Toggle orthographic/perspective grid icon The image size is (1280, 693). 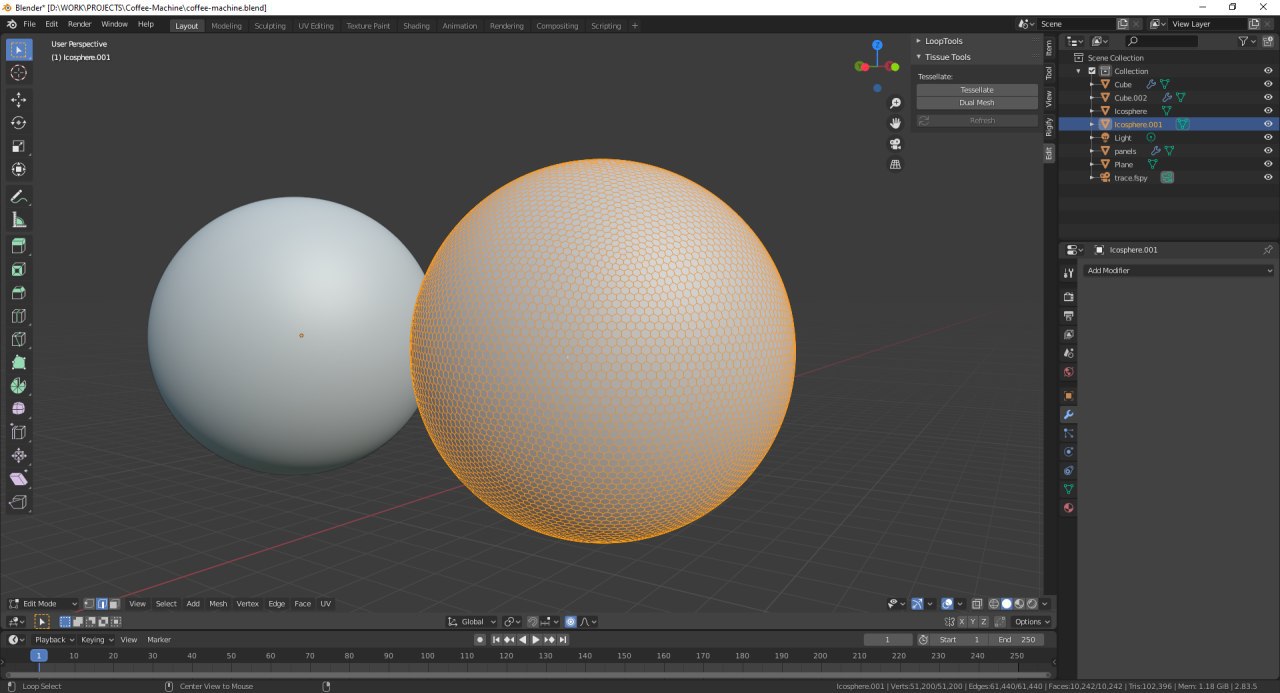pyautogui.click(x=895, y=164)
